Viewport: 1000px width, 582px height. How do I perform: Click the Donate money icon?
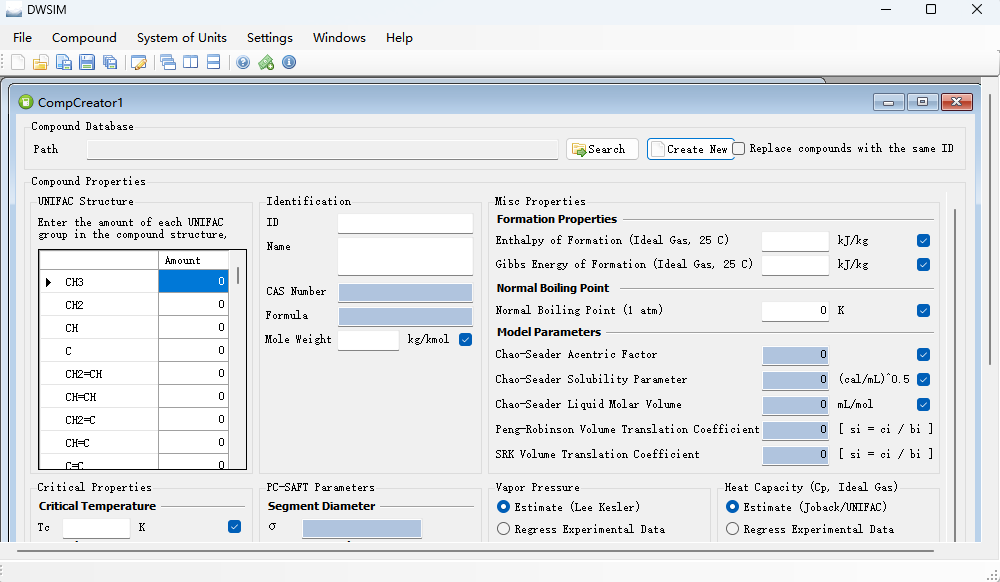pyautogui.click(x=266, y=62)
